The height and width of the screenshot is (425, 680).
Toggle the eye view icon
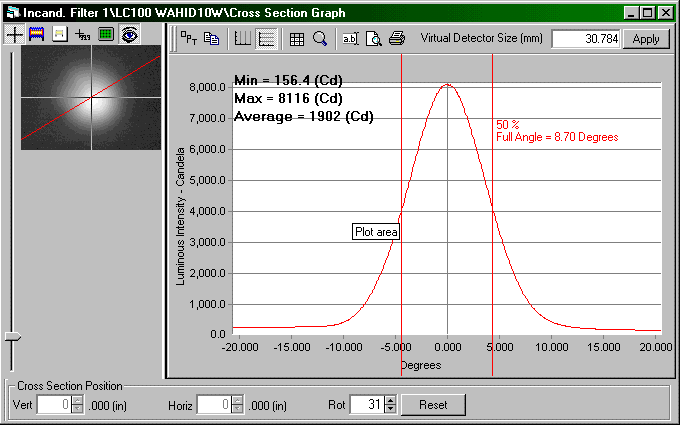click(x=129, y=34)
